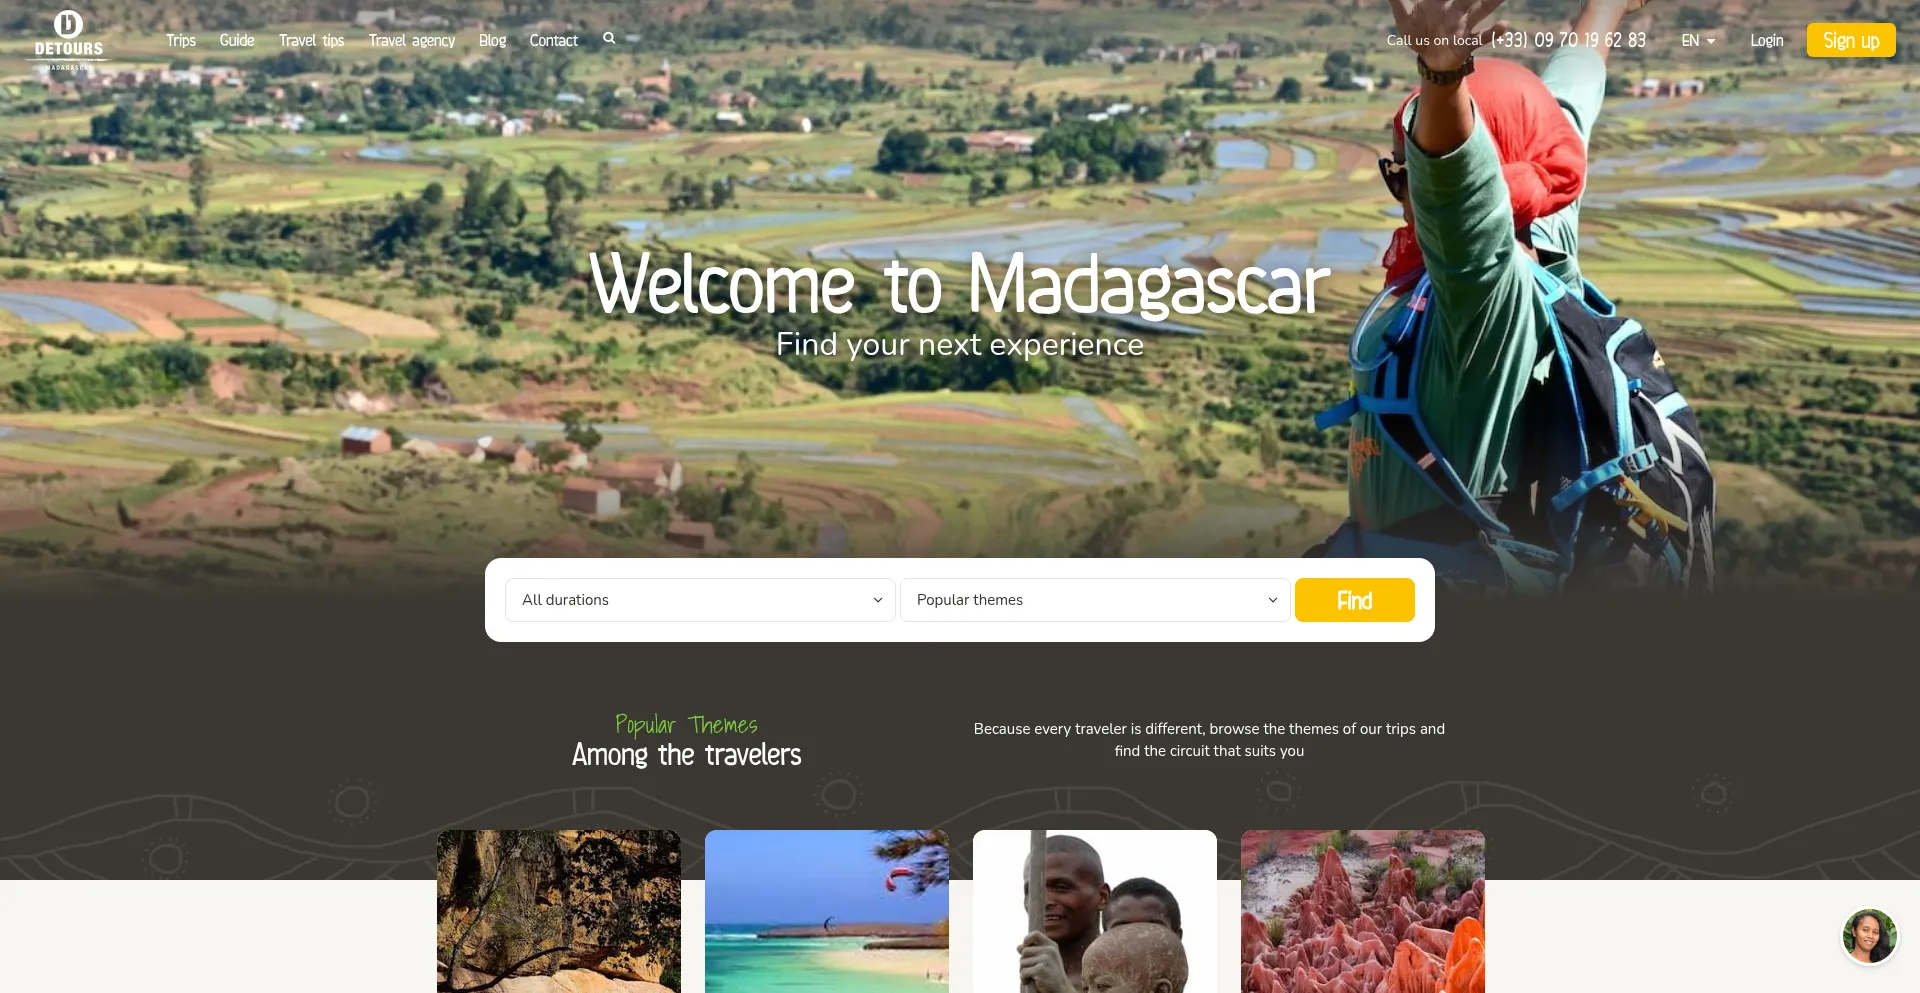Visit the Blog link

click(x=492, y=41)
